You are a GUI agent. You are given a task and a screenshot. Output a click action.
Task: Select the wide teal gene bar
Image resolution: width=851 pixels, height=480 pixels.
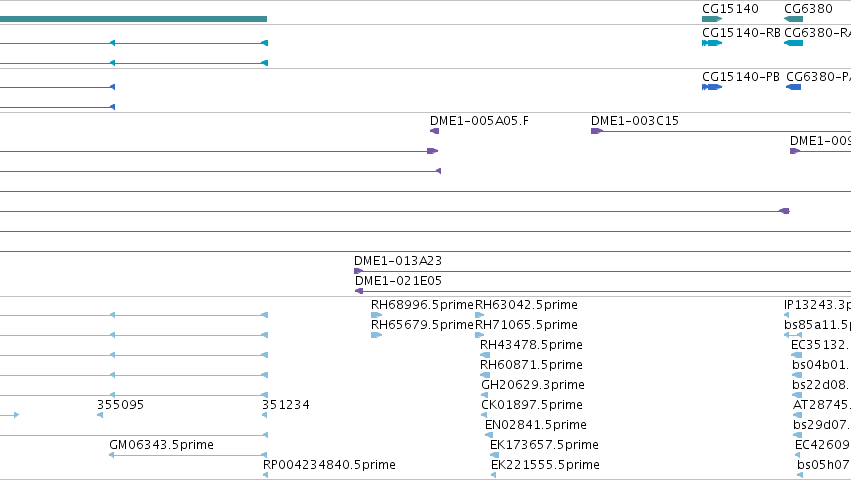point(134,19)
